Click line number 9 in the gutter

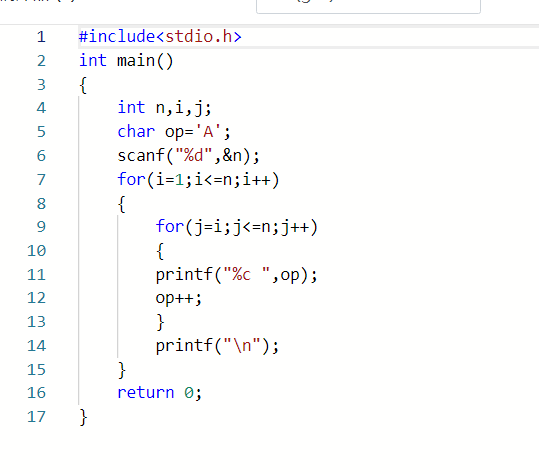41,227
